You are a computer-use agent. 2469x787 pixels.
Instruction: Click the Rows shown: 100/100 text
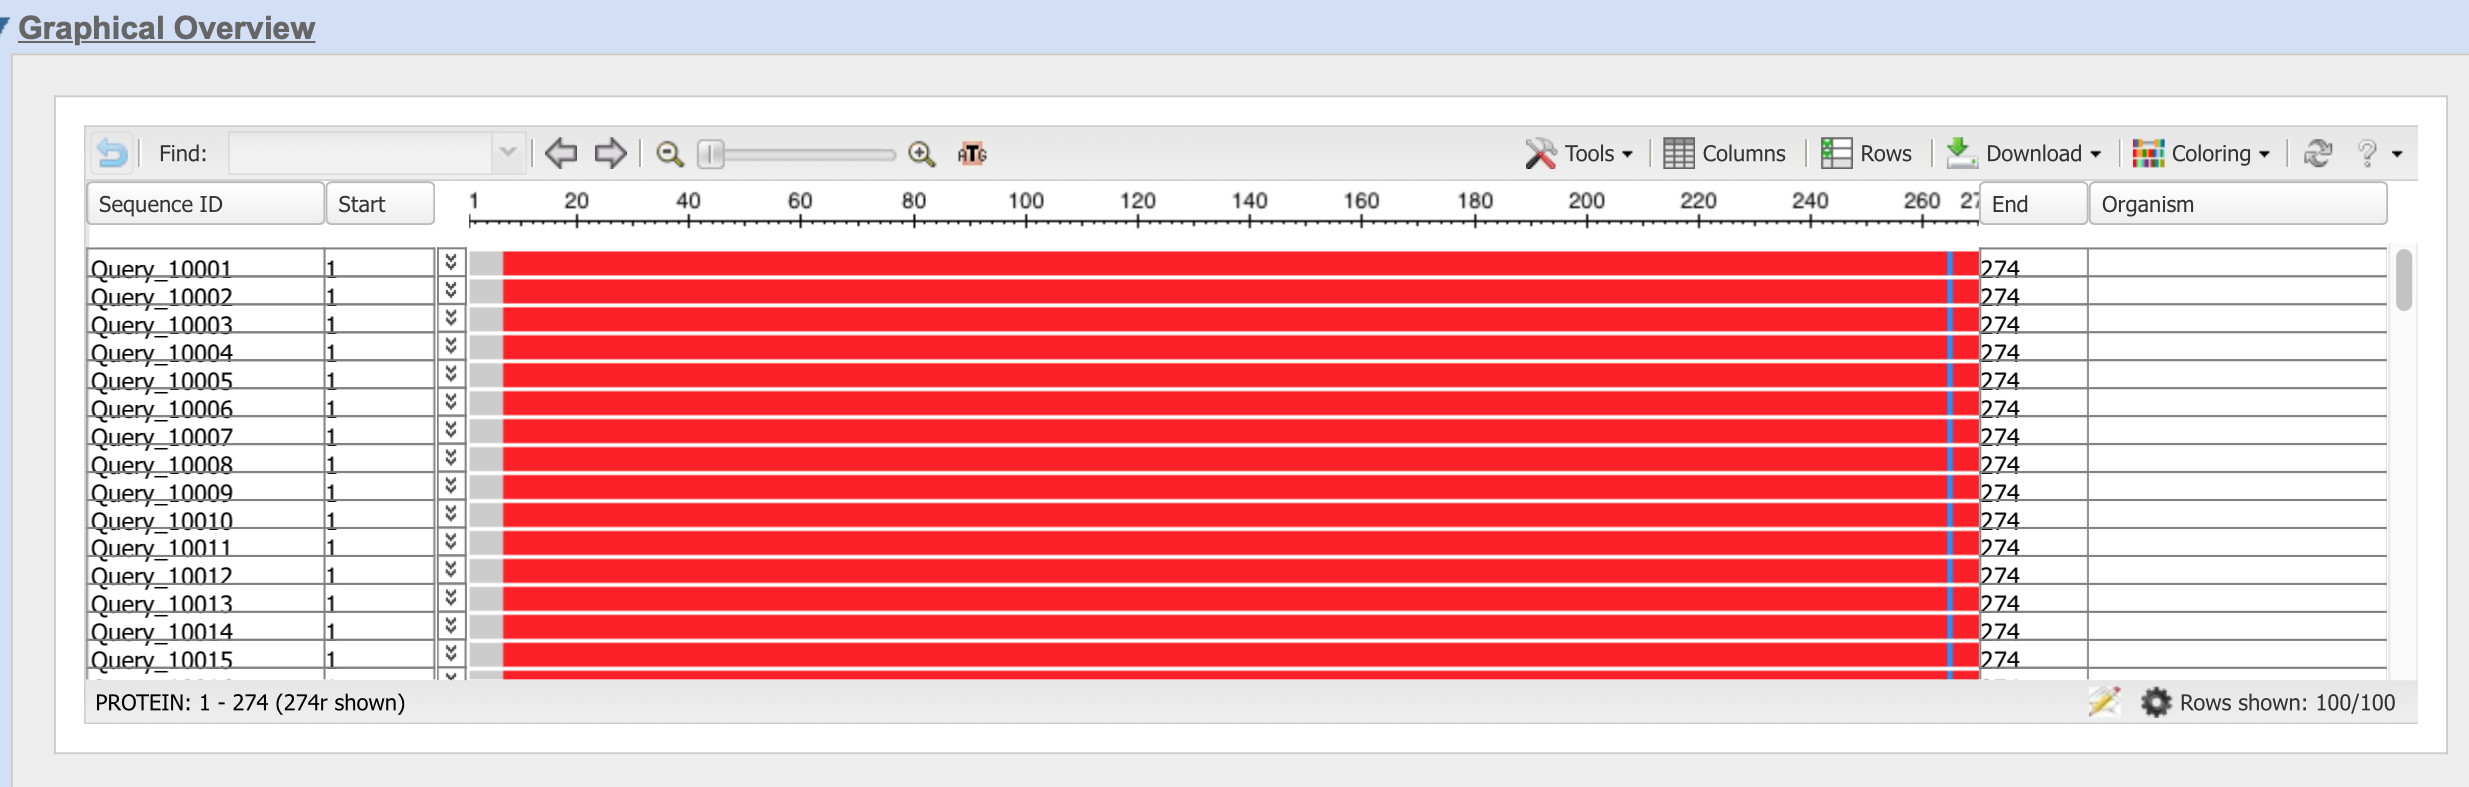coord(2287,702)
